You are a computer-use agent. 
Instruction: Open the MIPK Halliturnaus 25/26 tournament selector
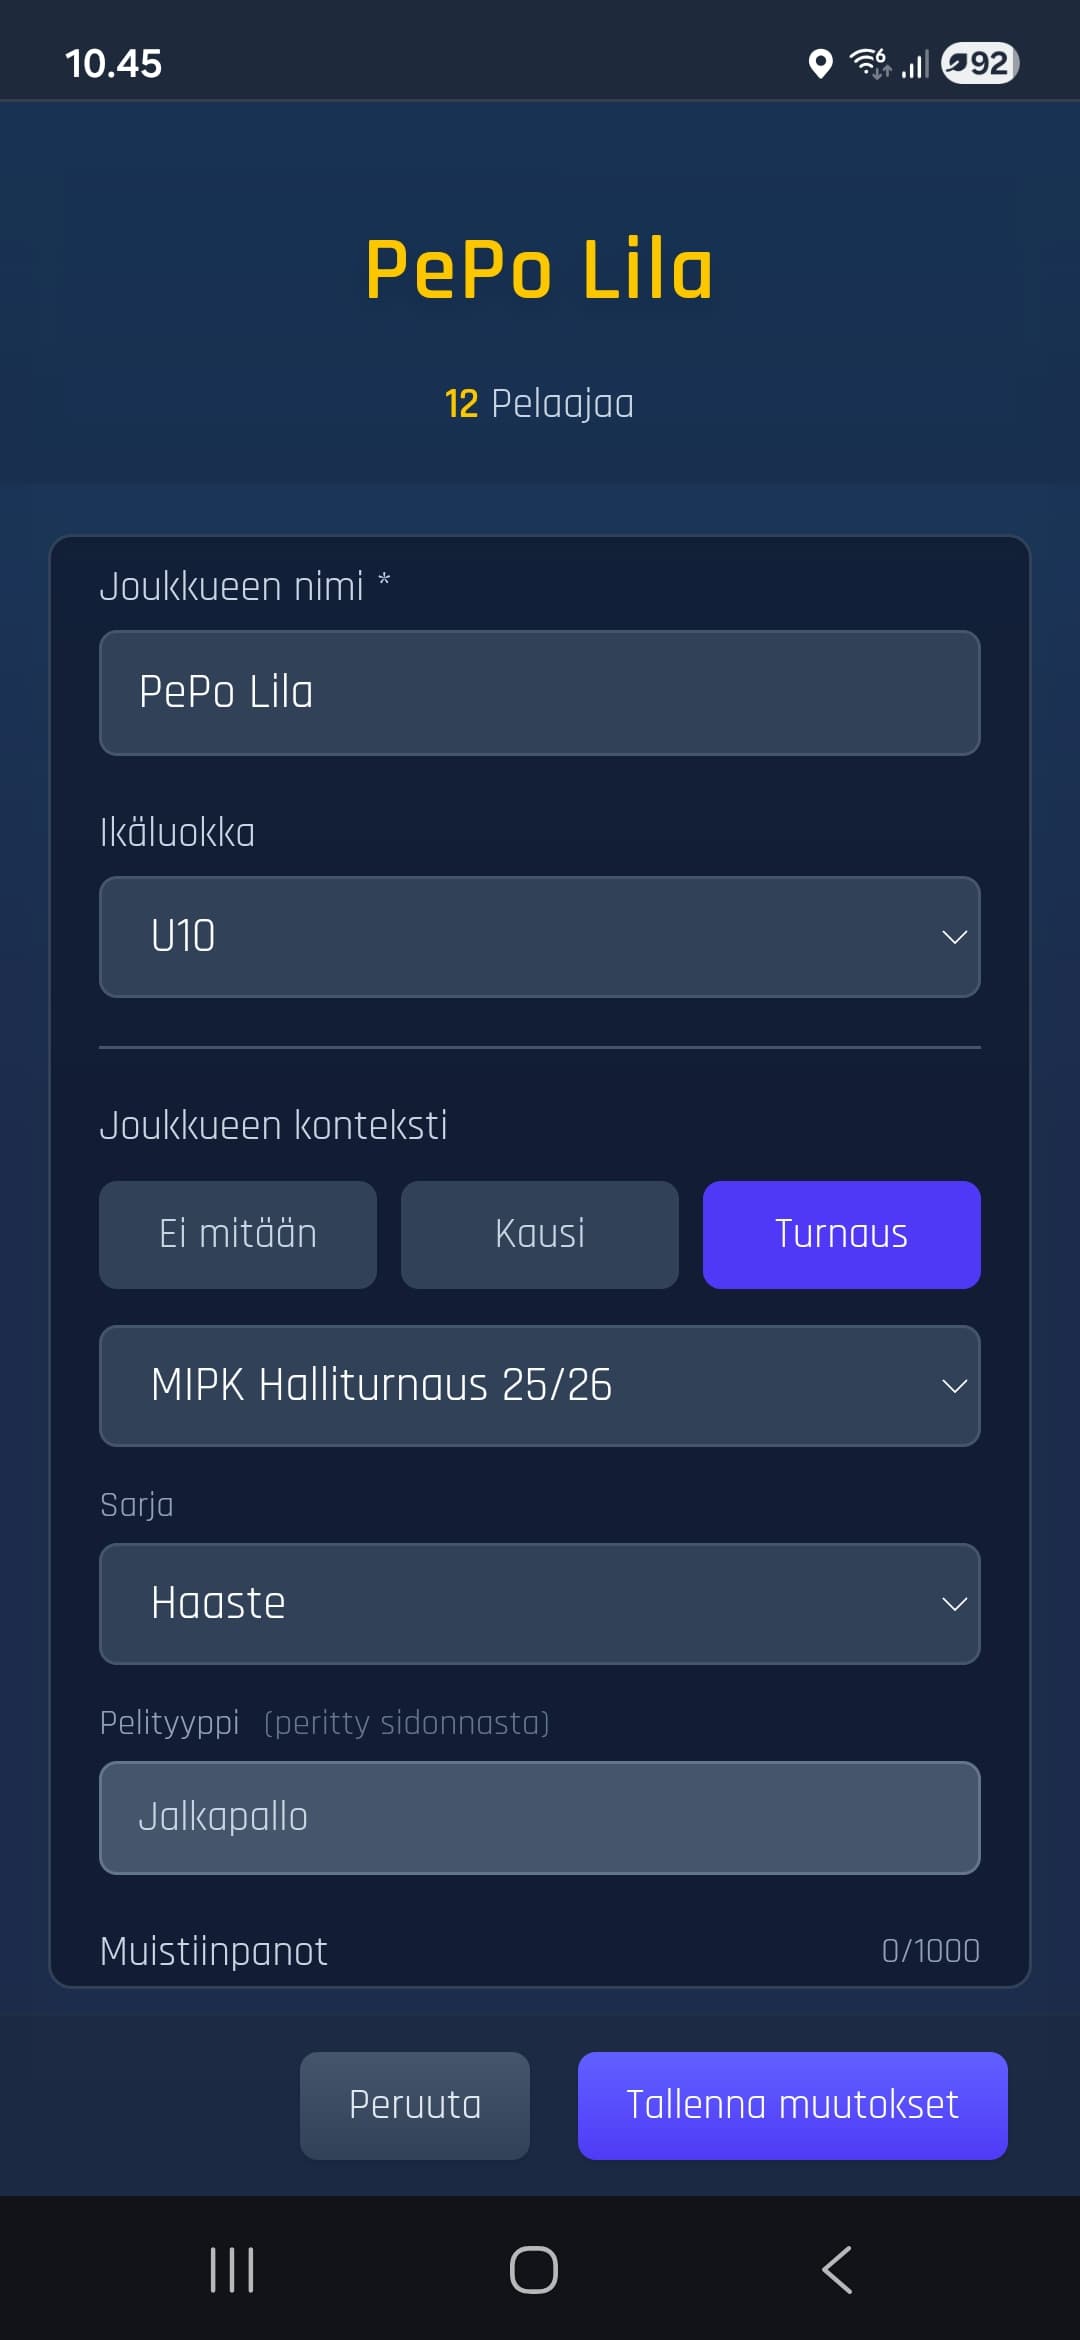(540, 1385)
